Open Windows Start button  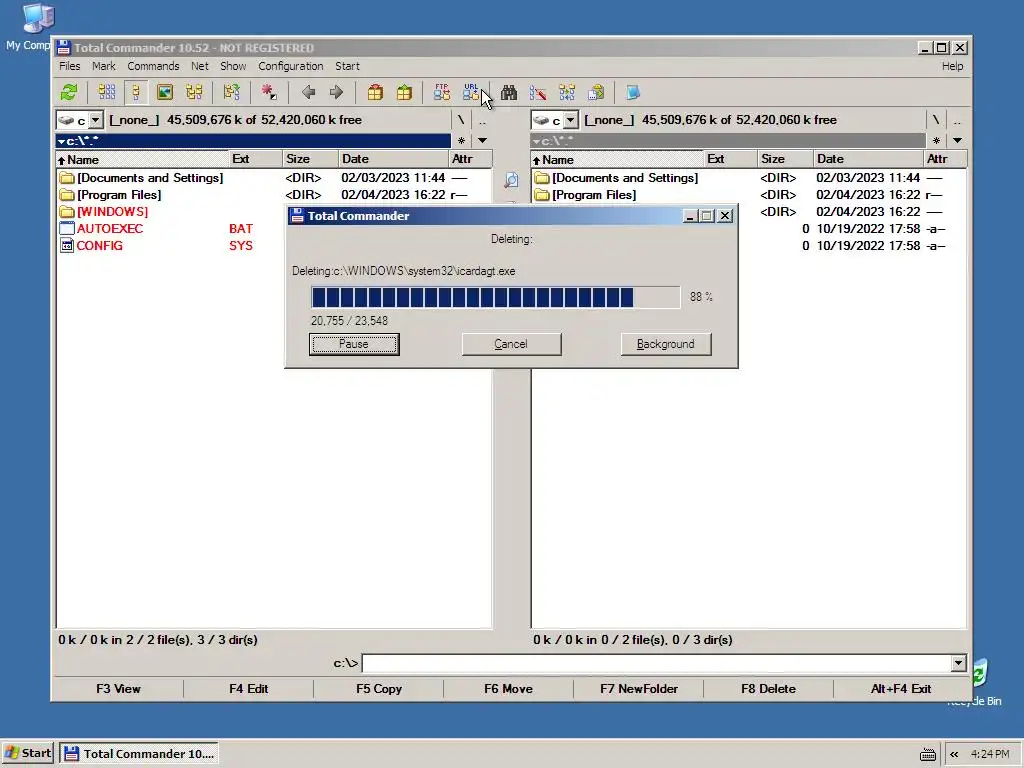[x=28, y=753]
